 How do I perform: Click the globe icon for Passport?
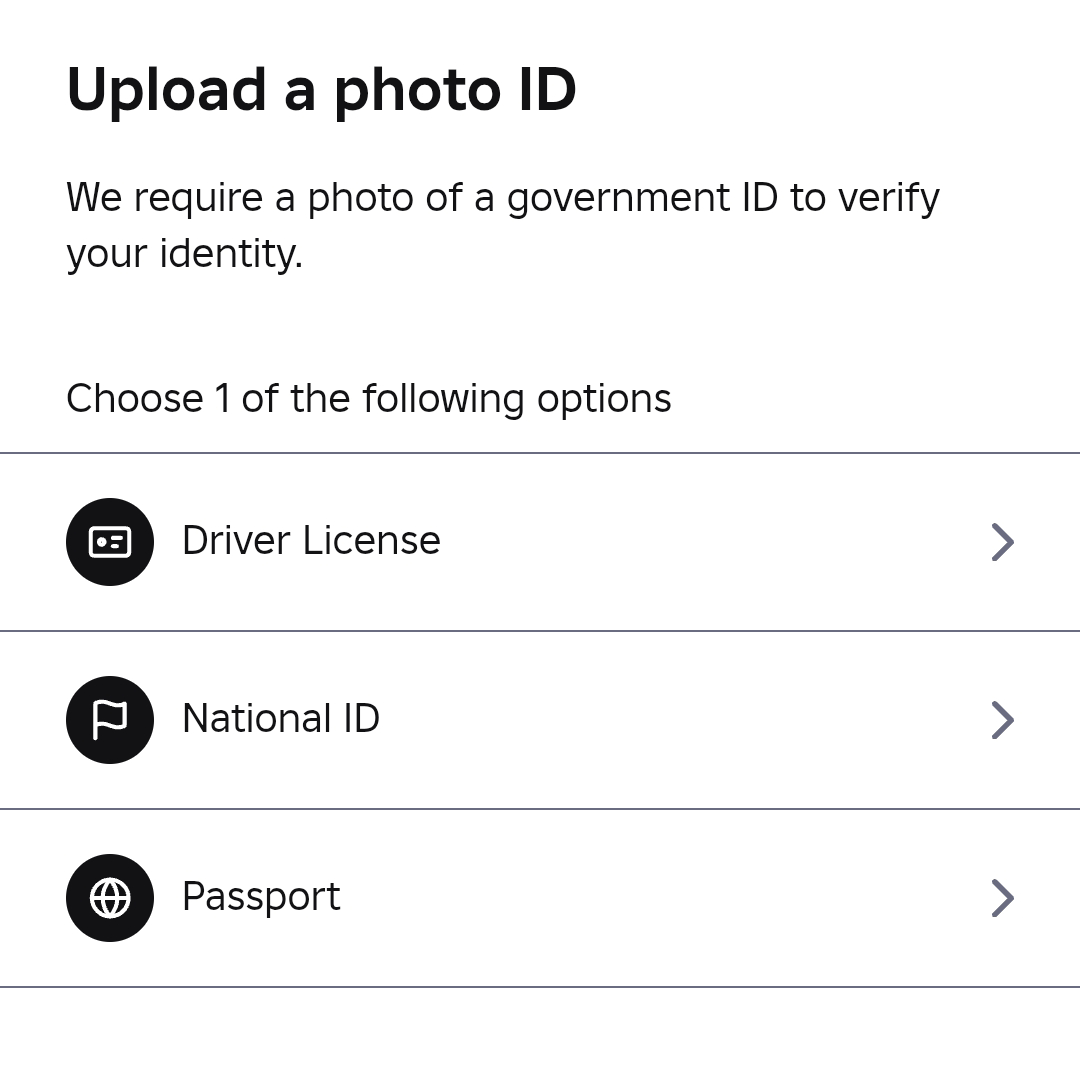coord(110,898)
